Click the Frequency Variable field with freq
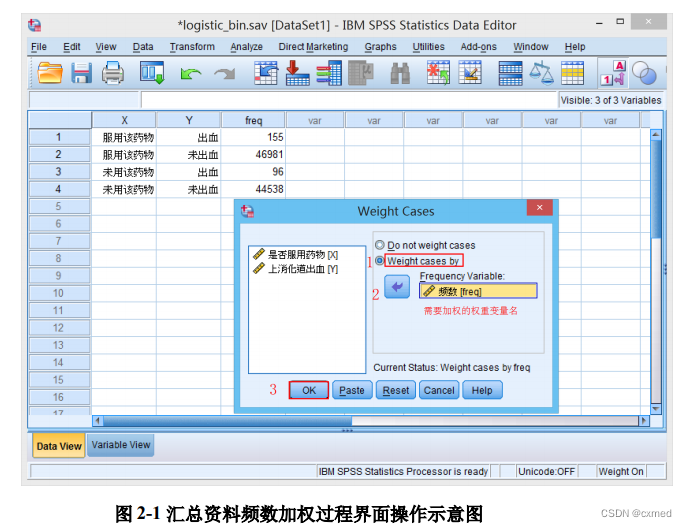Viewport: 687px width, 527px height. pyautogui.click(x=478, y=291)
